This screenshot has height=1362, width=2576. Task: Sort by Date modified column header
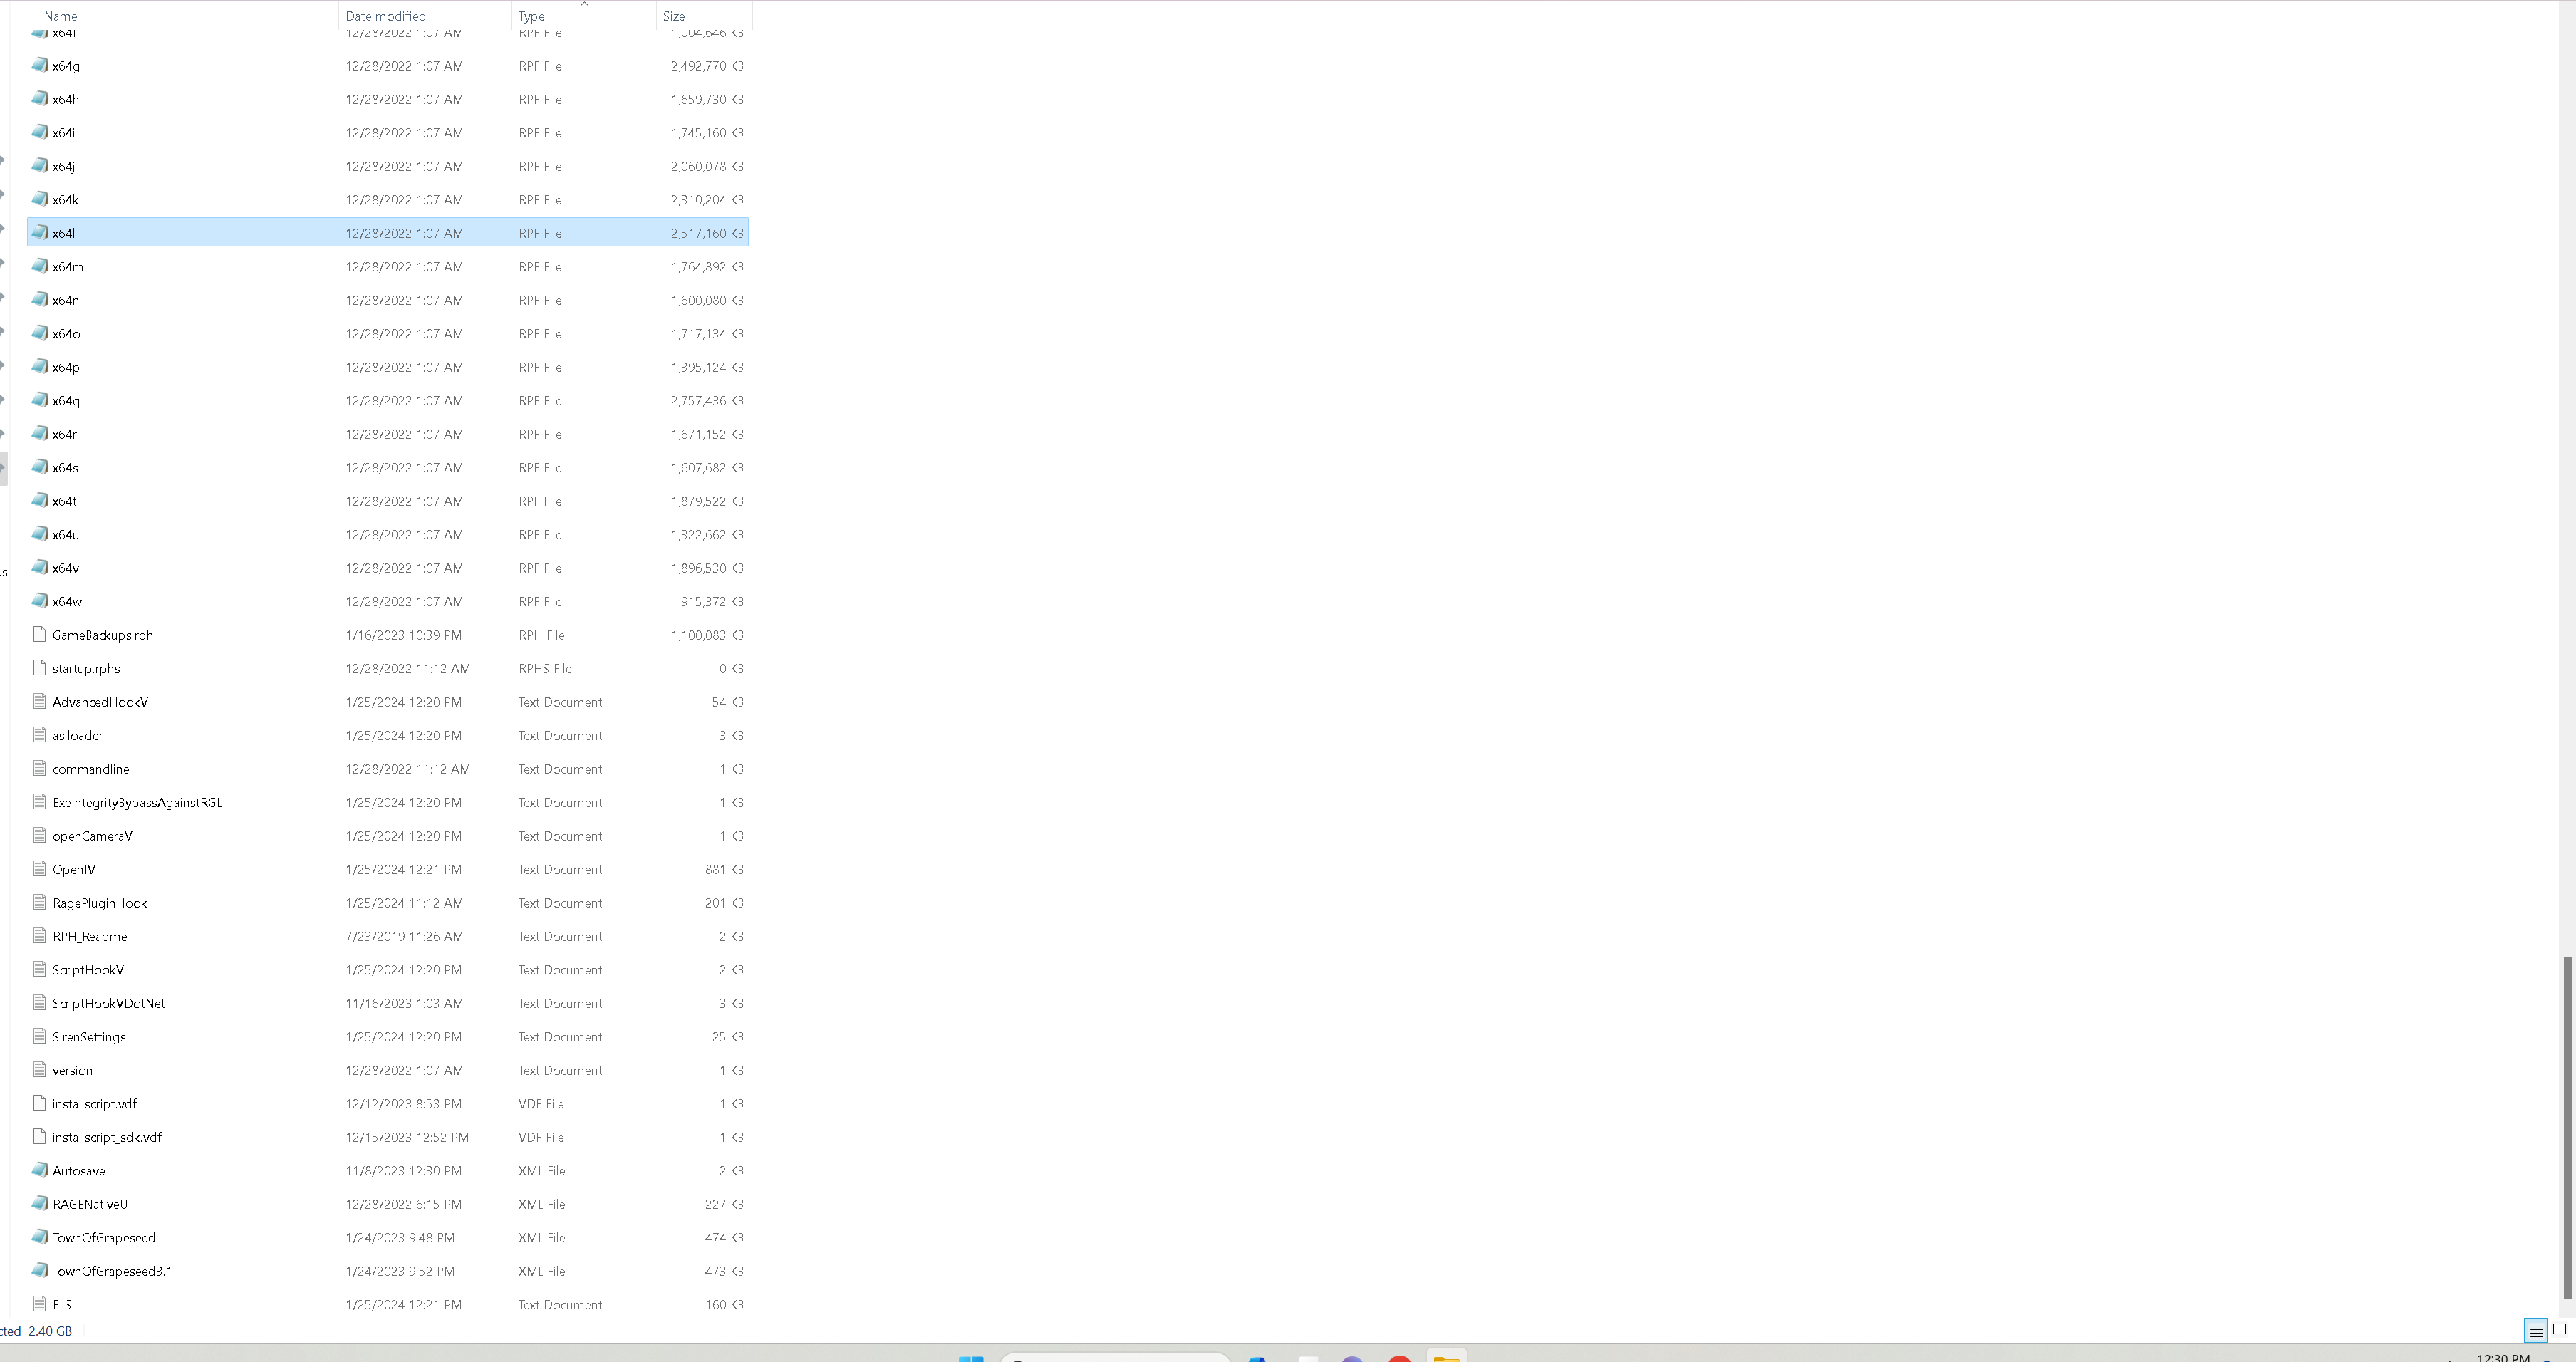(x=386, y=16)
